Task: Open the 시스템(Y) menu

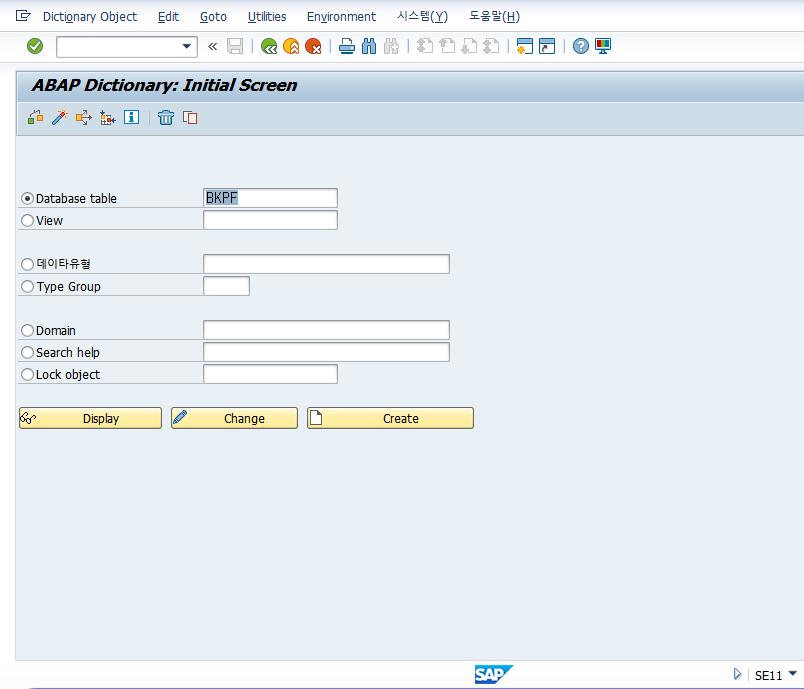Action: click(x=422, y=17)
